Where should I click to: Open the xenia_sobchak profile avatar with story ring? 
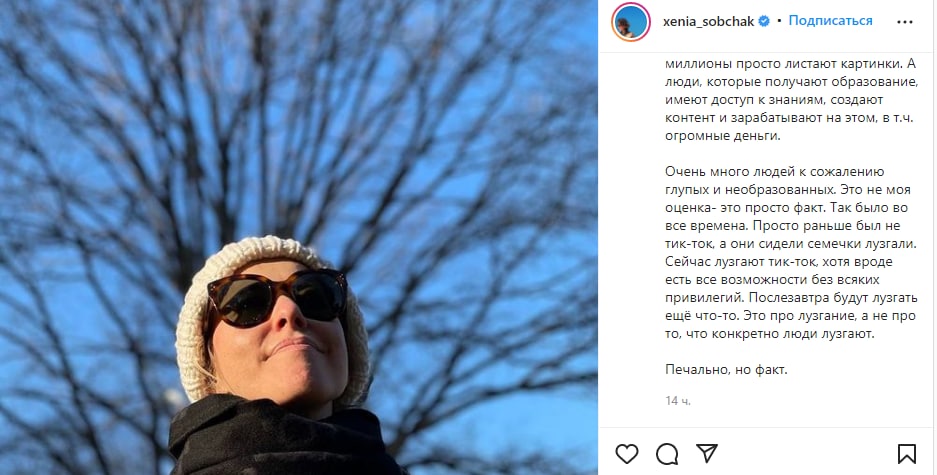(631, 22)
